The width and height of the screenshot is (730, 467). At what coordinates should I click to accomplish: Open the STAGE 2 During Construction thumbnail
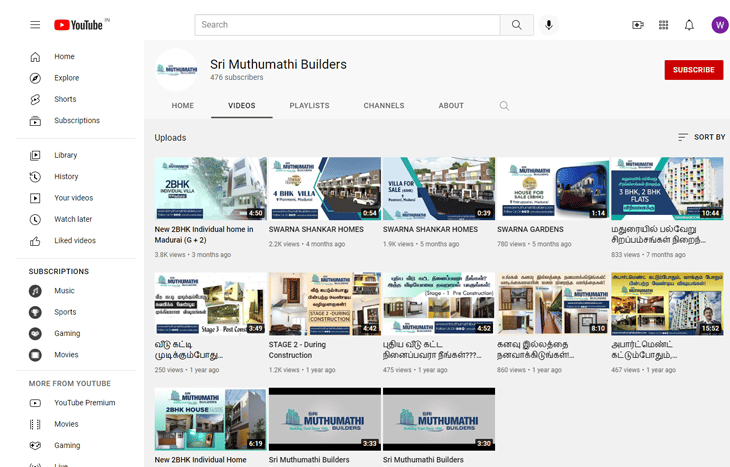324,304
